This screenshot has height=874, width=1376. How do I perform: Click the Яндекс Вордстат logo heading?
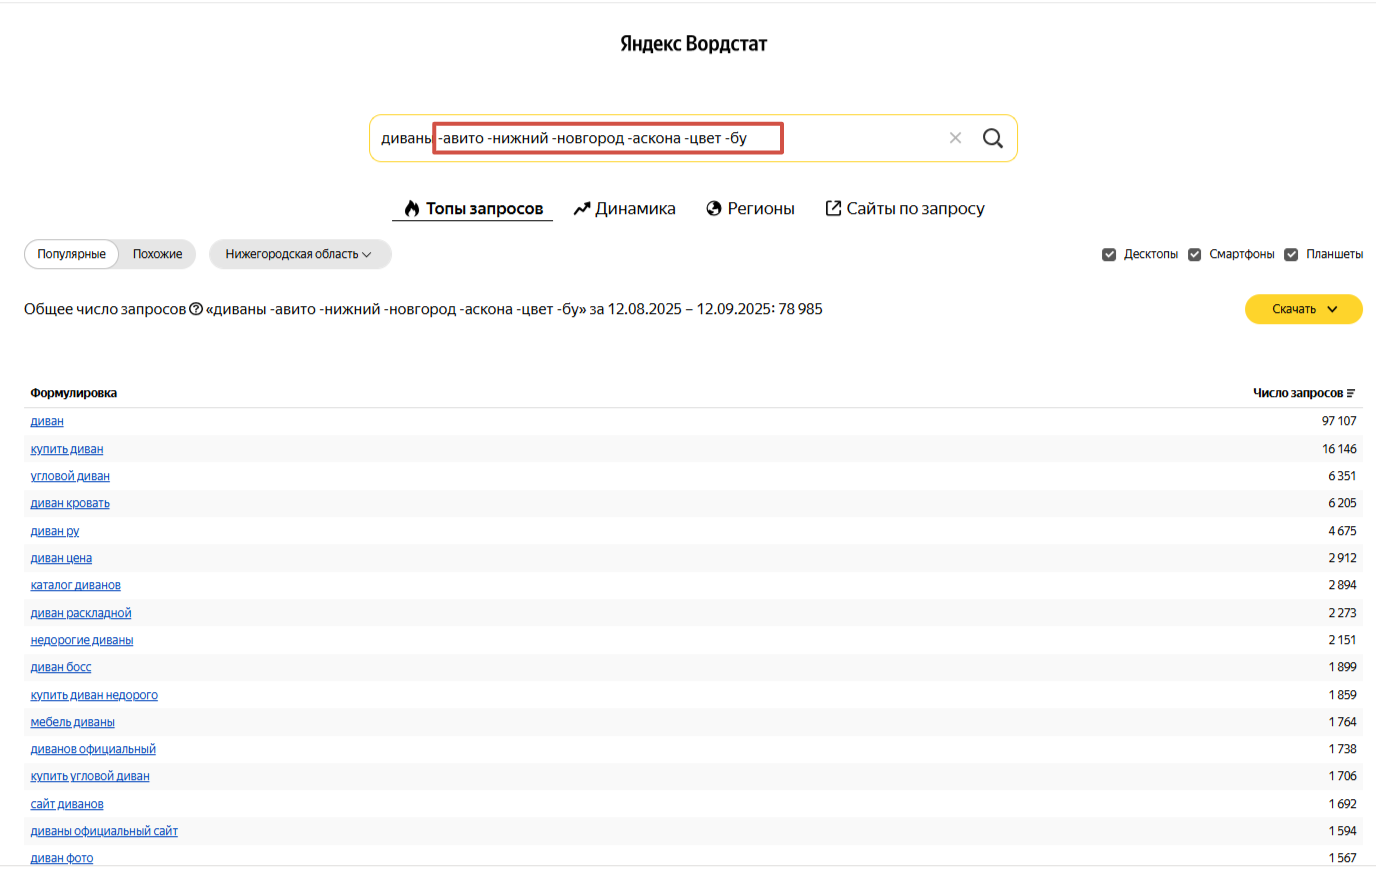[693, 44]
